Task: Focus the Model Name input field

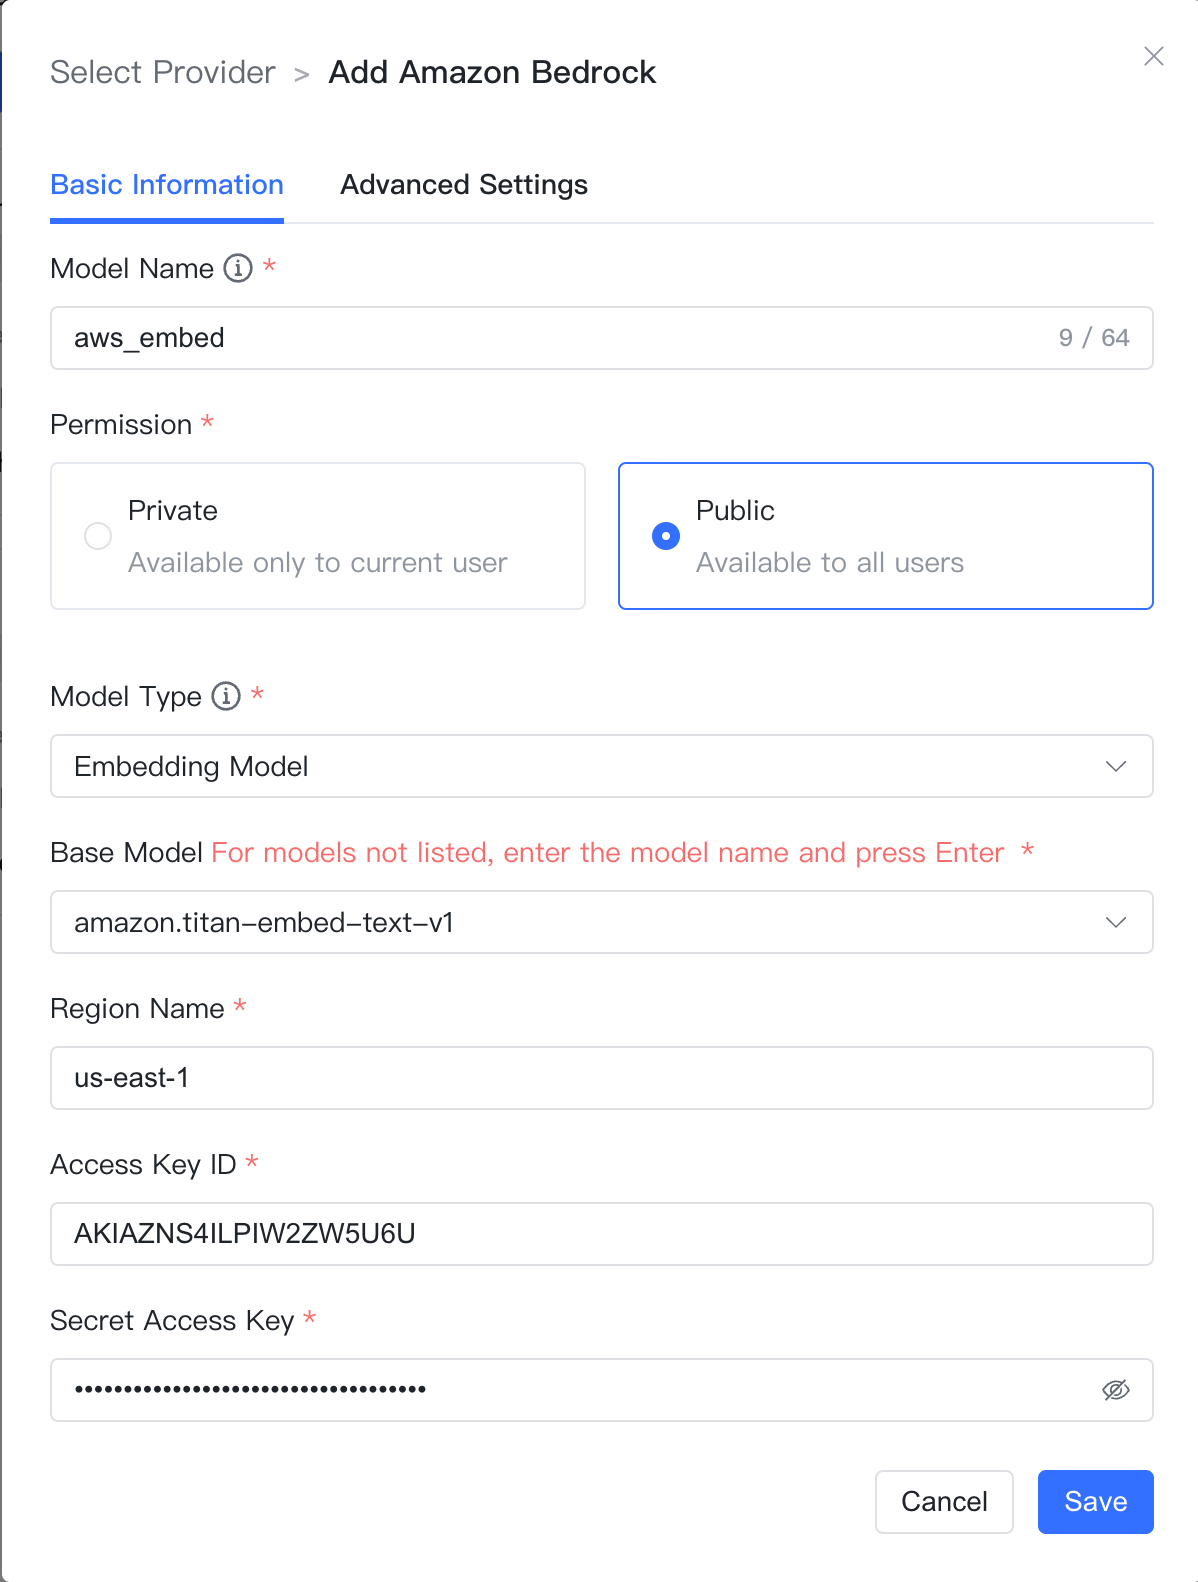Action: [602, 338]
